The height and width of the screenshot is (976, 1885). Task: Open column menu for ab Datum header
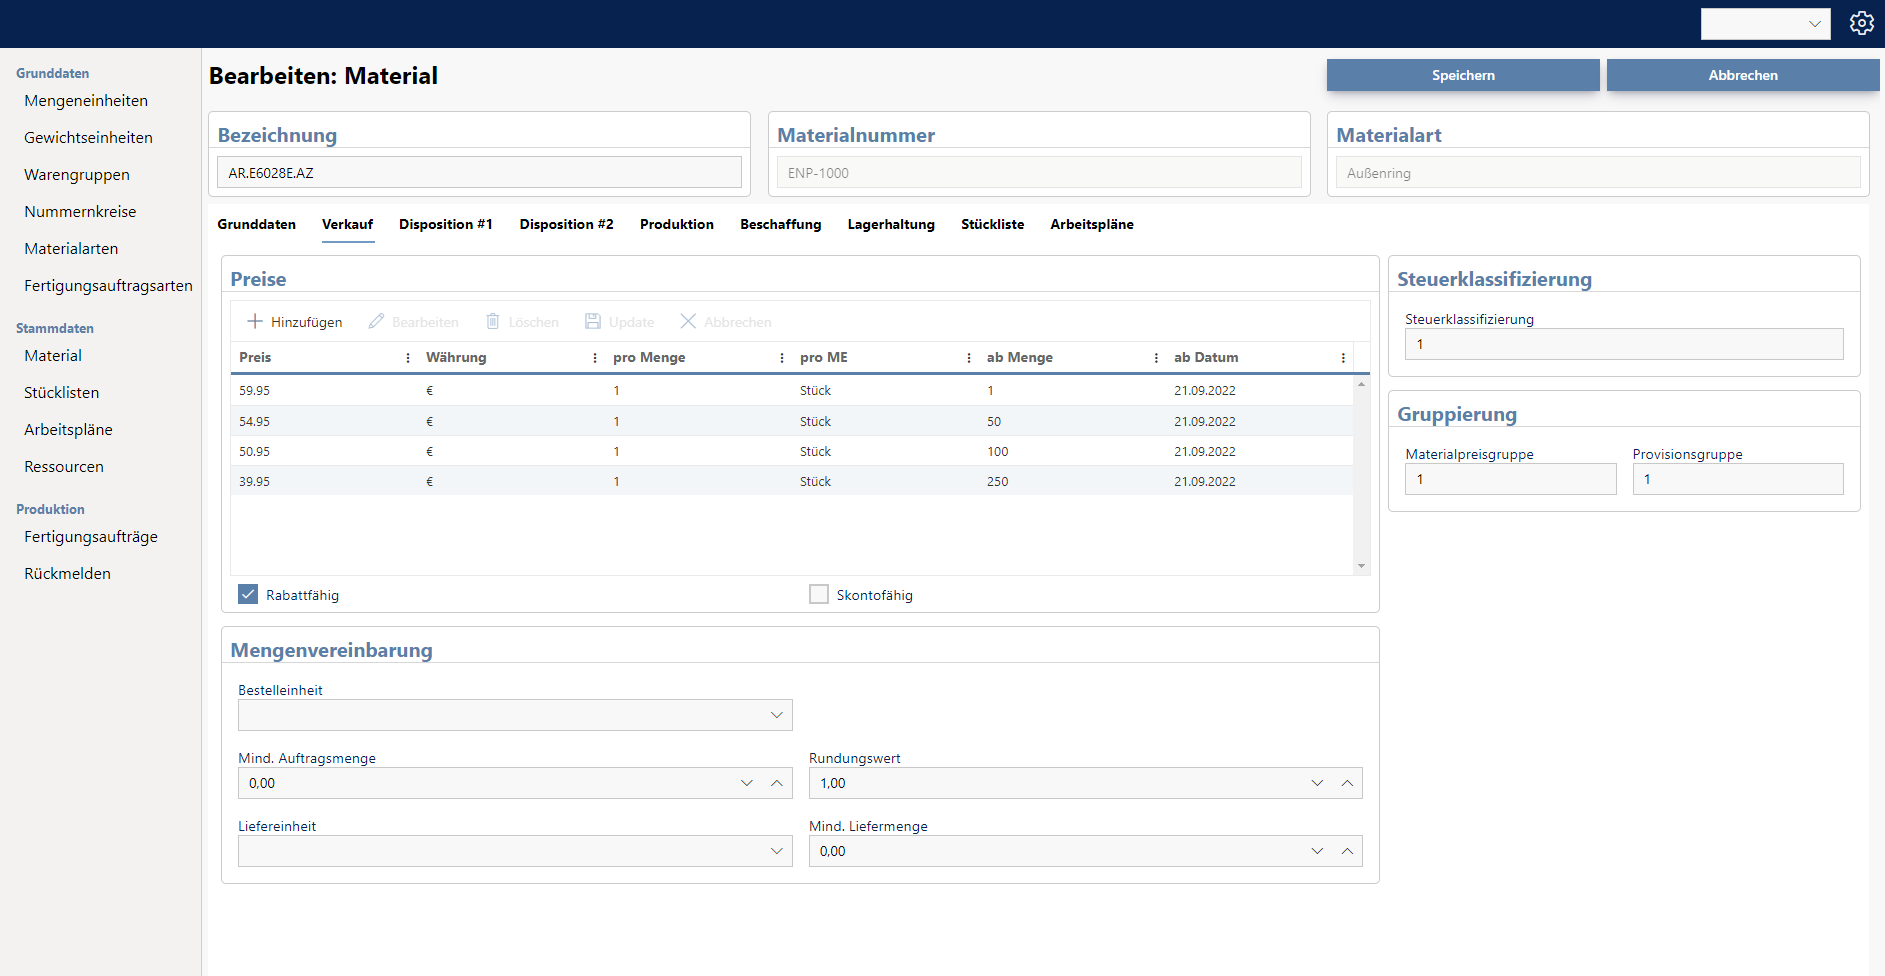[1343, 358]
